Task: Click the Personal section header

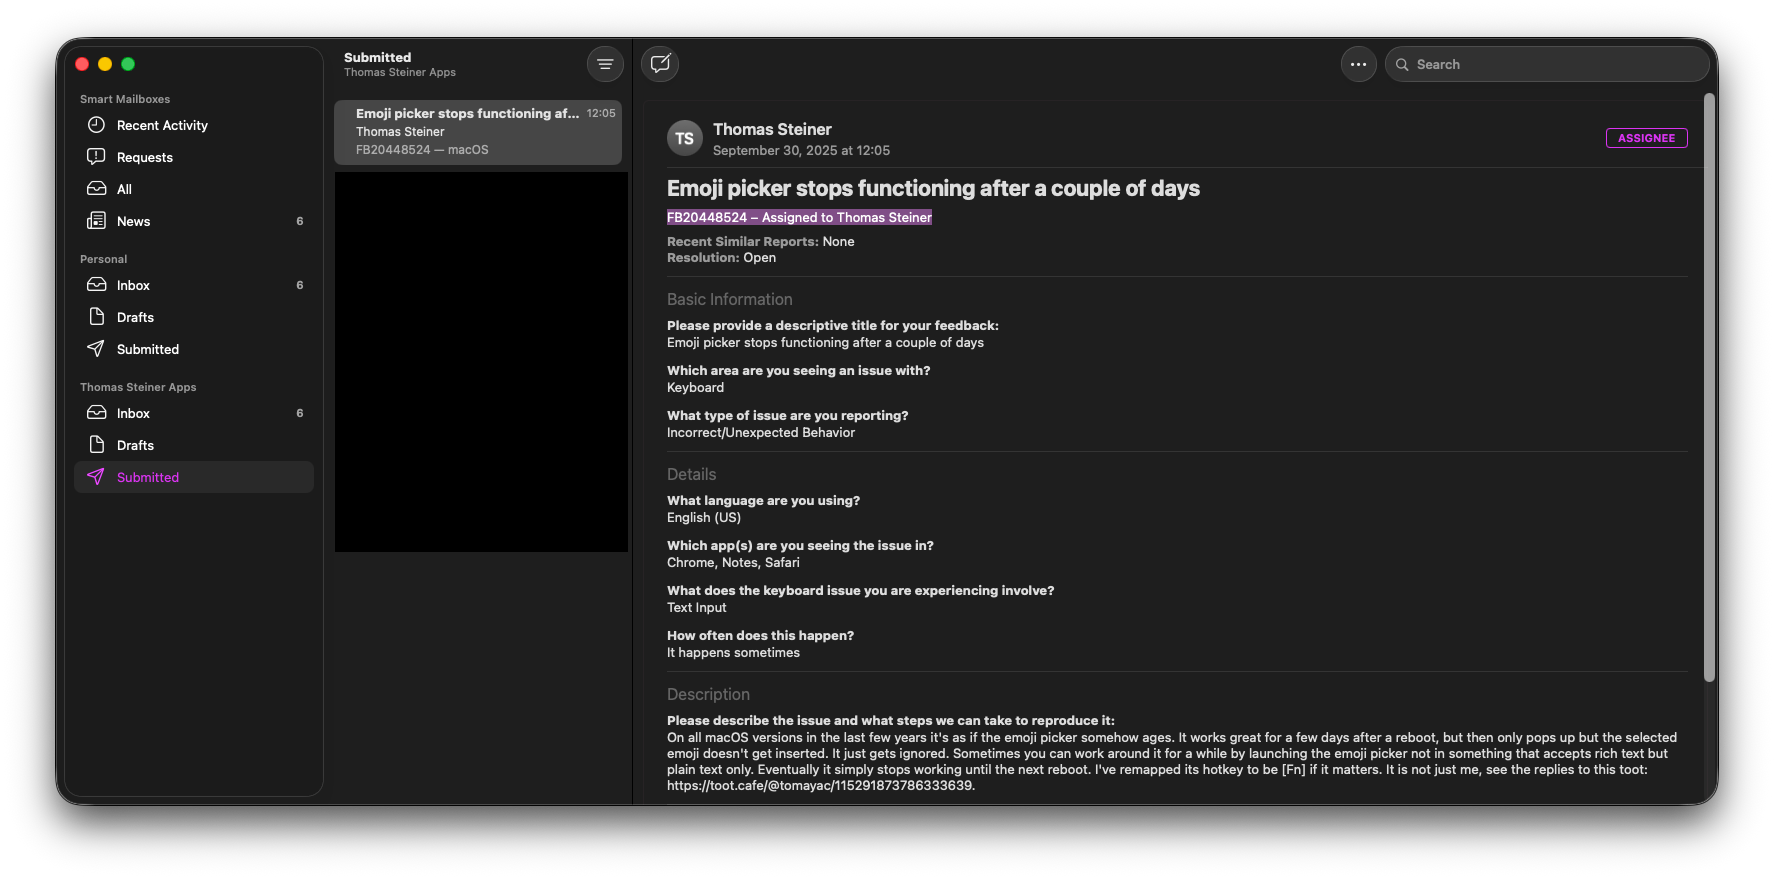Action: pyautogui.click(x=104, y=259)
